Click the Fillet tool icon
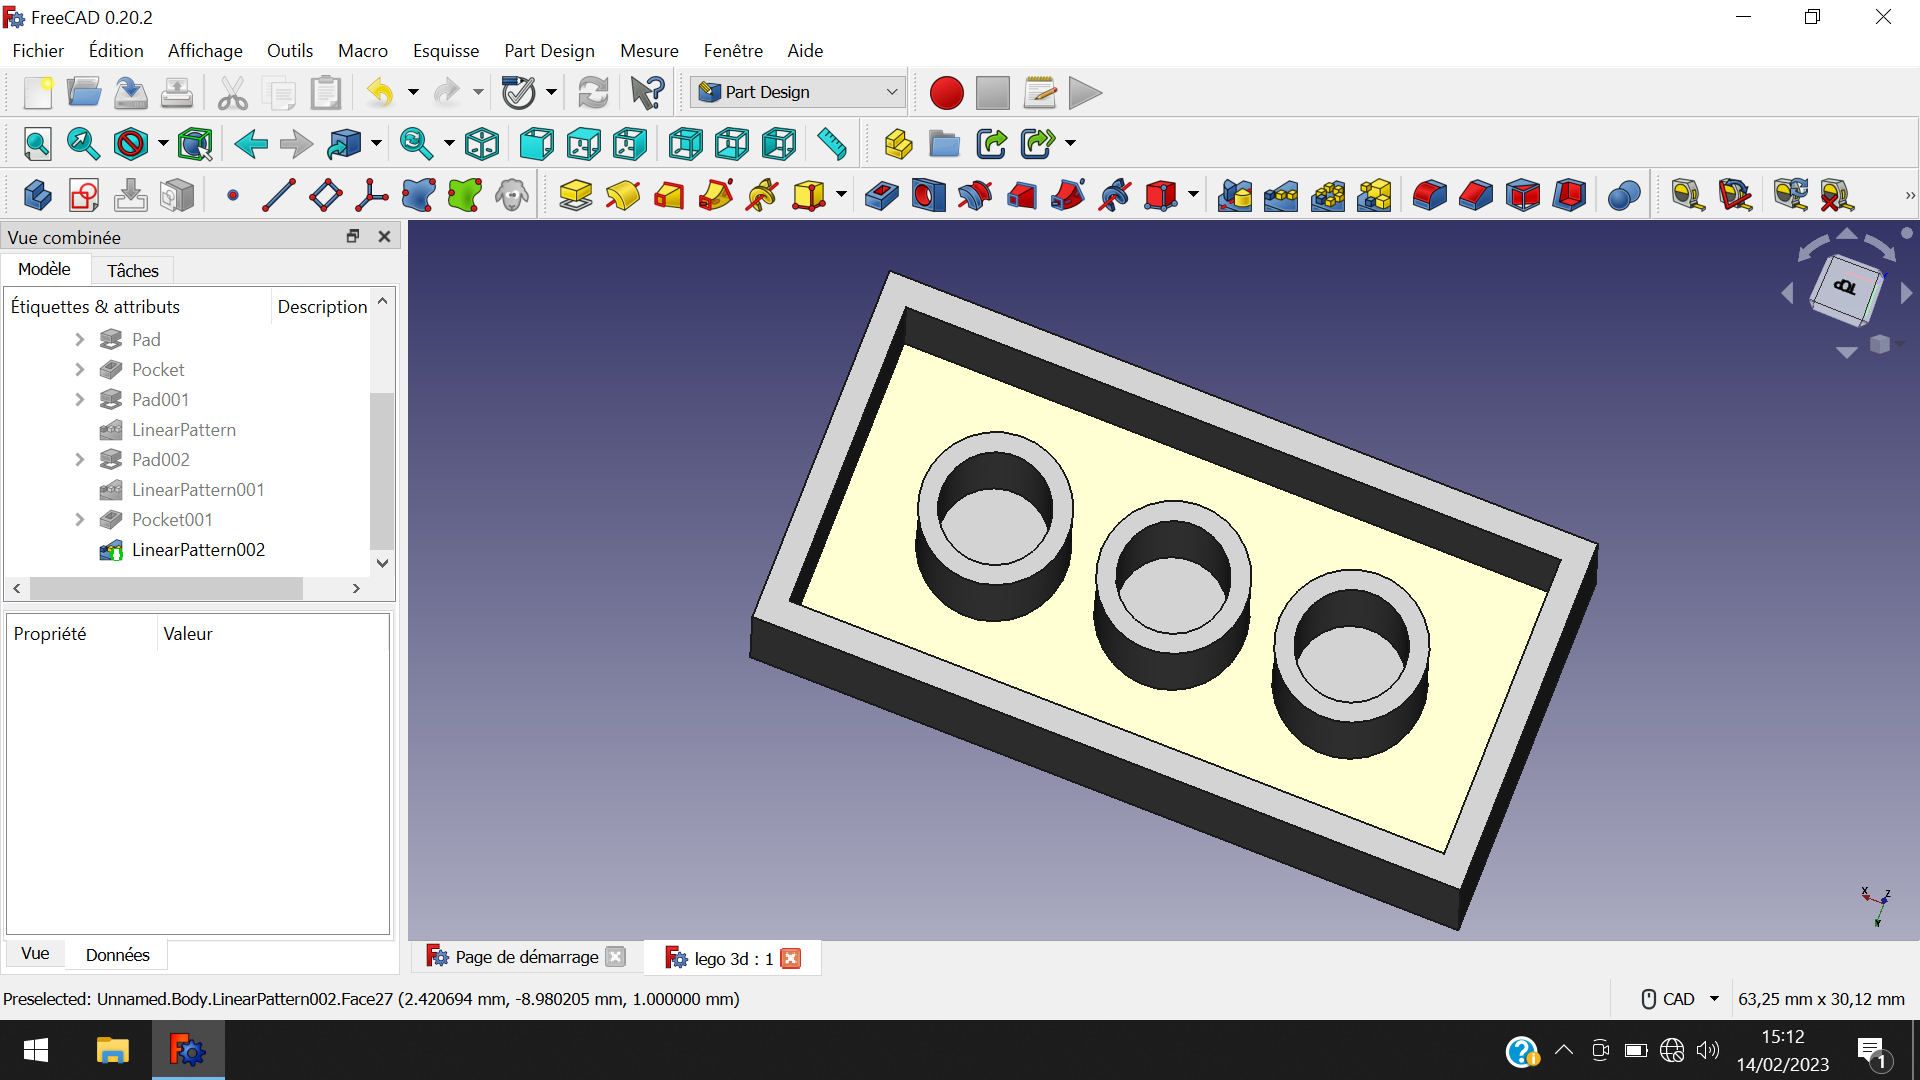This screenshot has height=1080, width=1920. tap(1429, 195)
